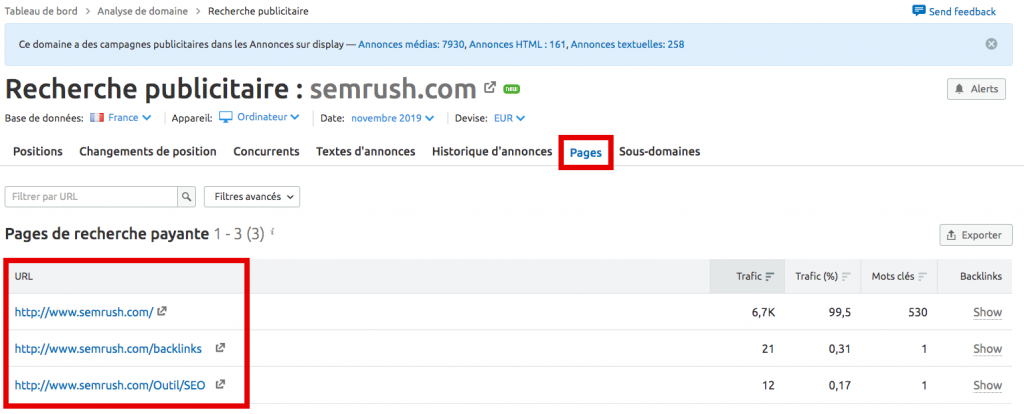The width and height of the screenshot is (1024, 414).
Task: Click traffic value 12
Action: click(768, 385)
